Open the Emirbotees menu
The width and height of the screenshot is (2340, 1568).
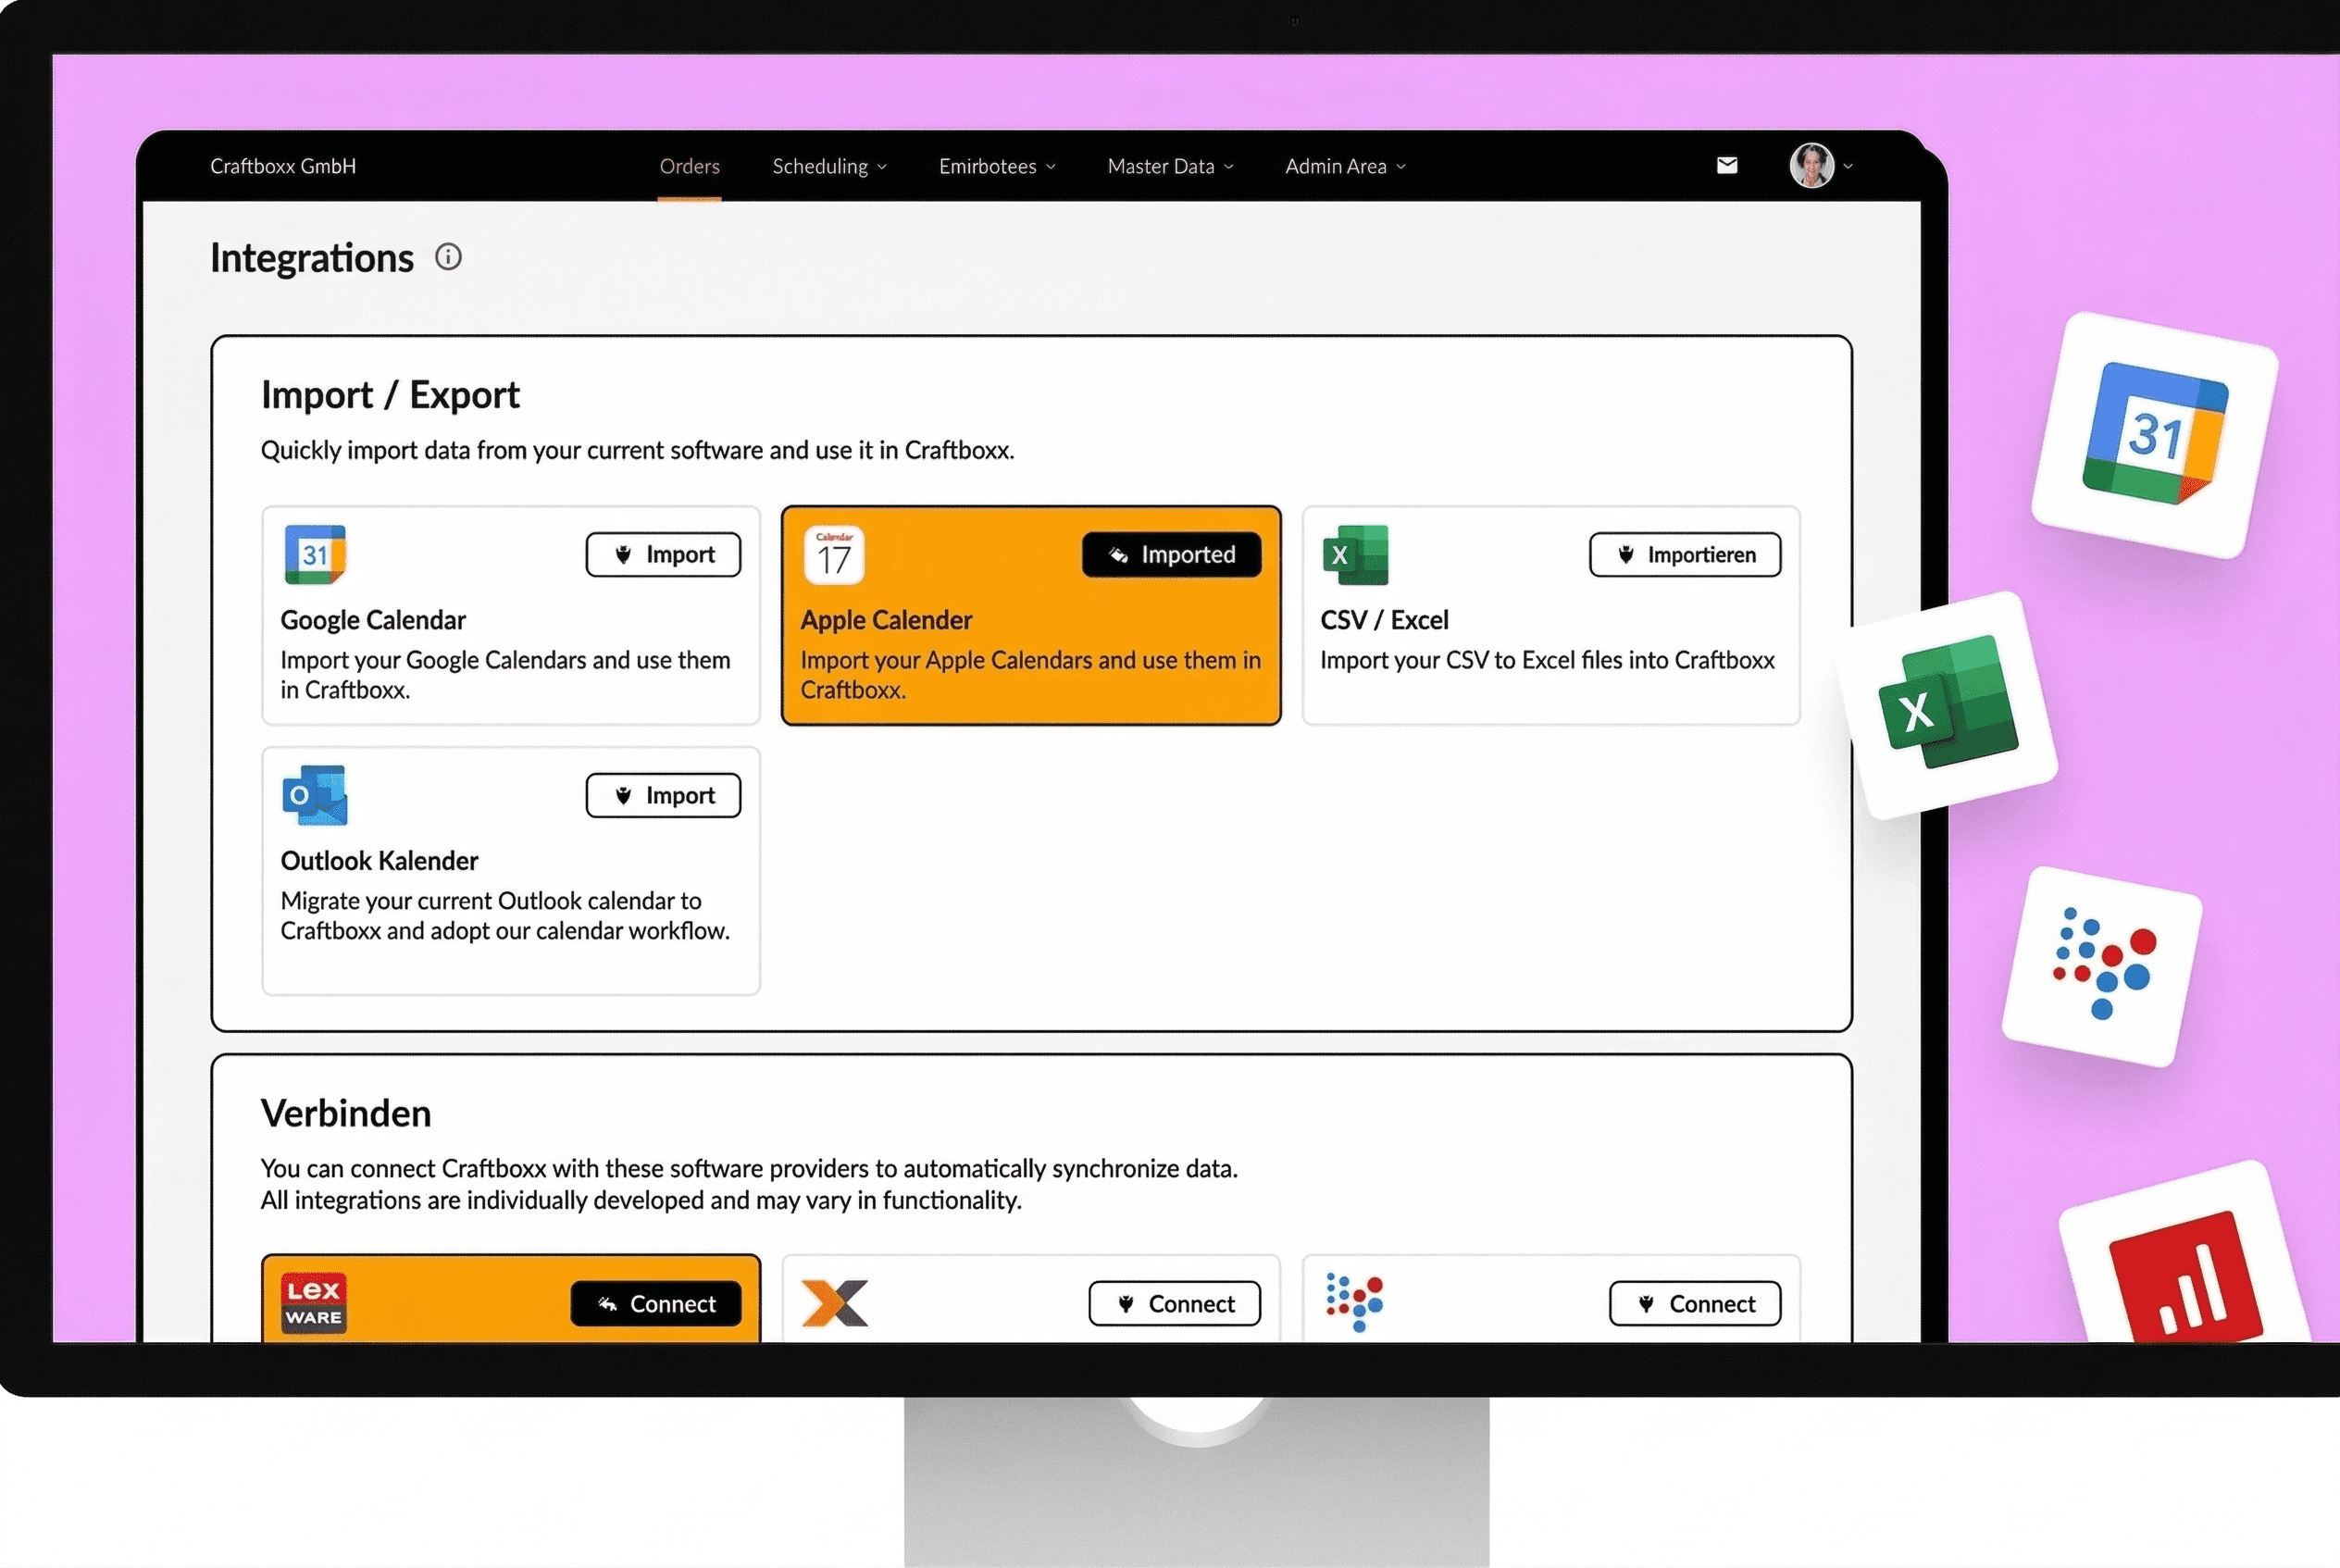click(997, 167)
